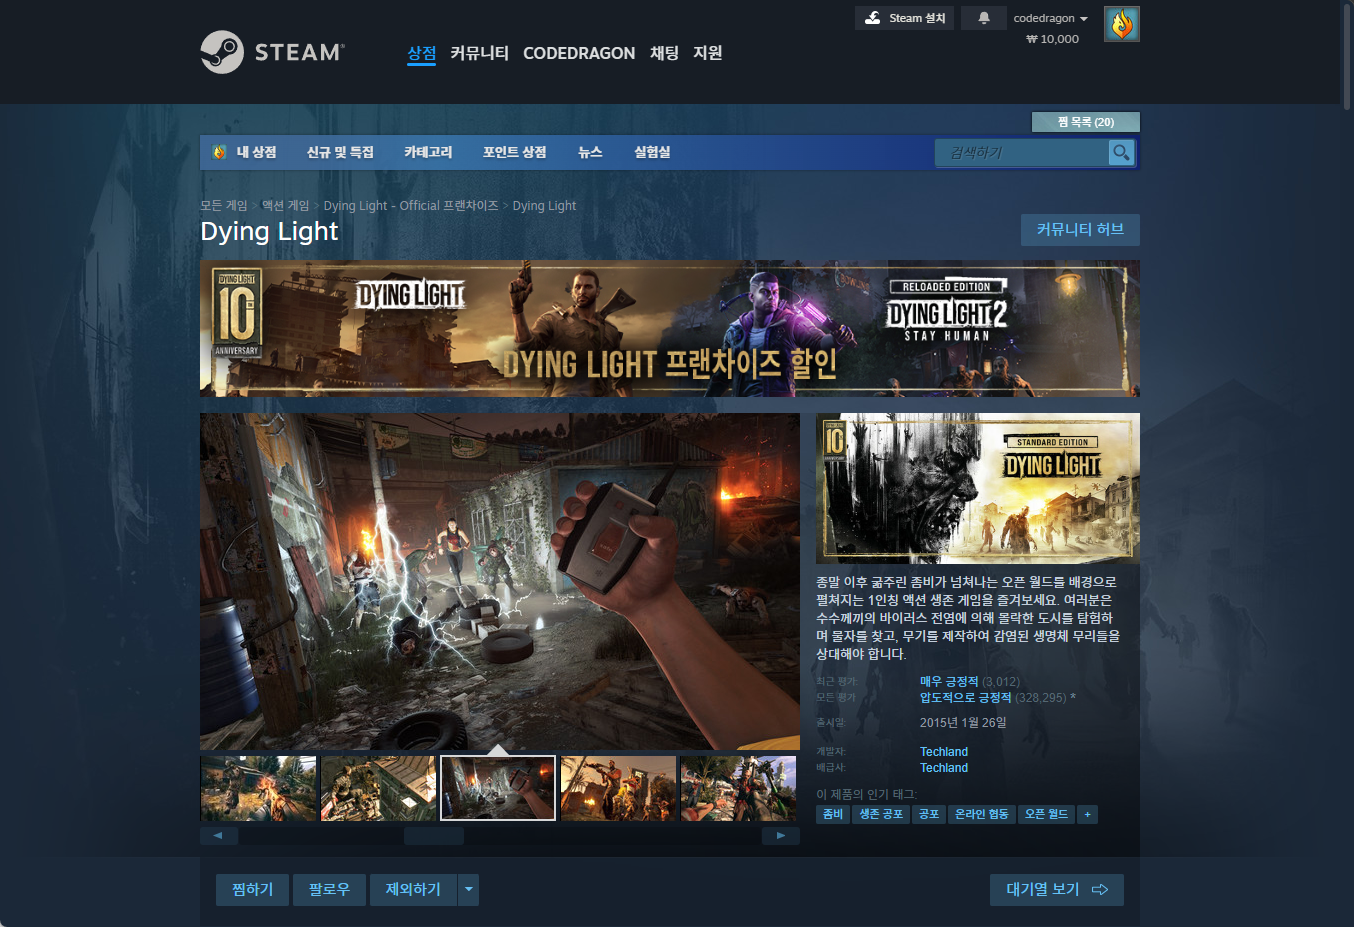
Task: Focus the 검색하기 store search field
Action: pos(1021,152)
